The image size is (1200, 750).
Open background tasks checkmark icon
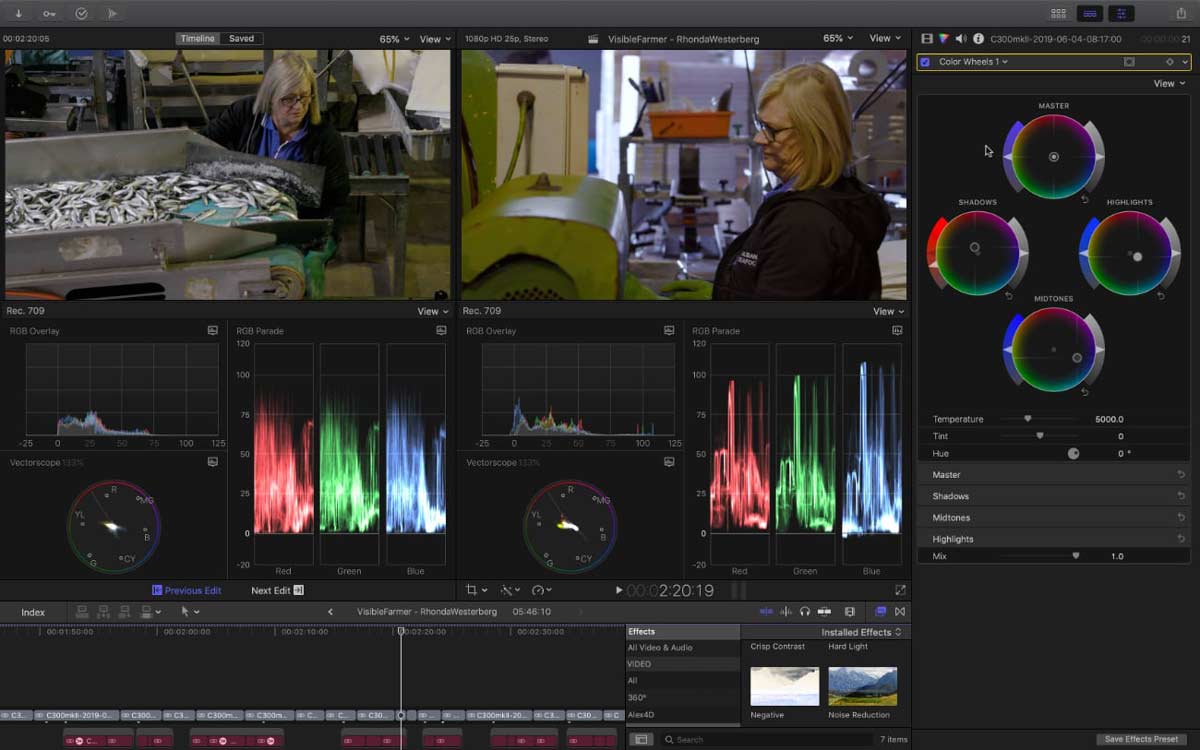tap(82, 13)
